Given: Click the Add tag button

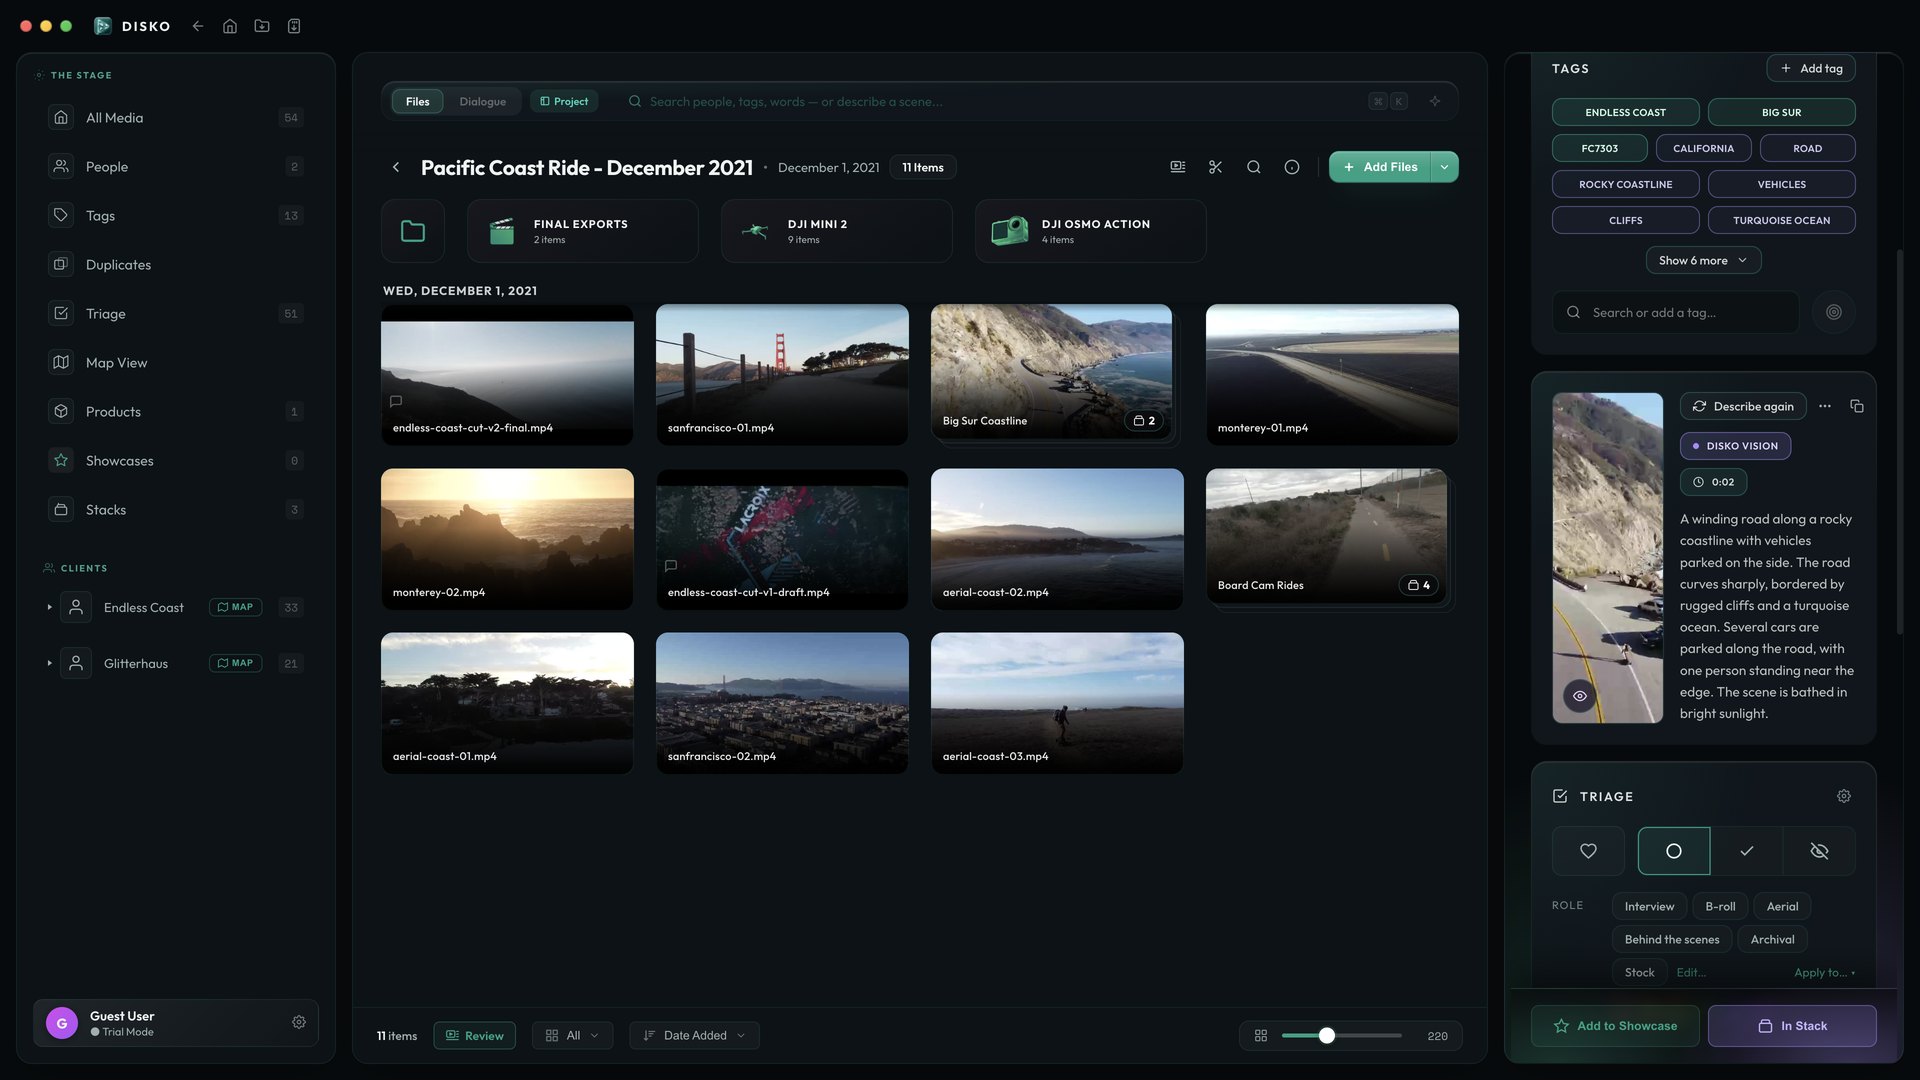Looking at the screenshot, I should (1811, 68).
